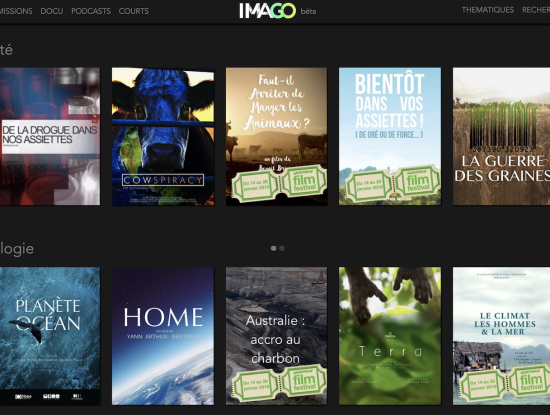550x415 pixels.
Task: Go to the COURTS section
Action: coord(134,11)
